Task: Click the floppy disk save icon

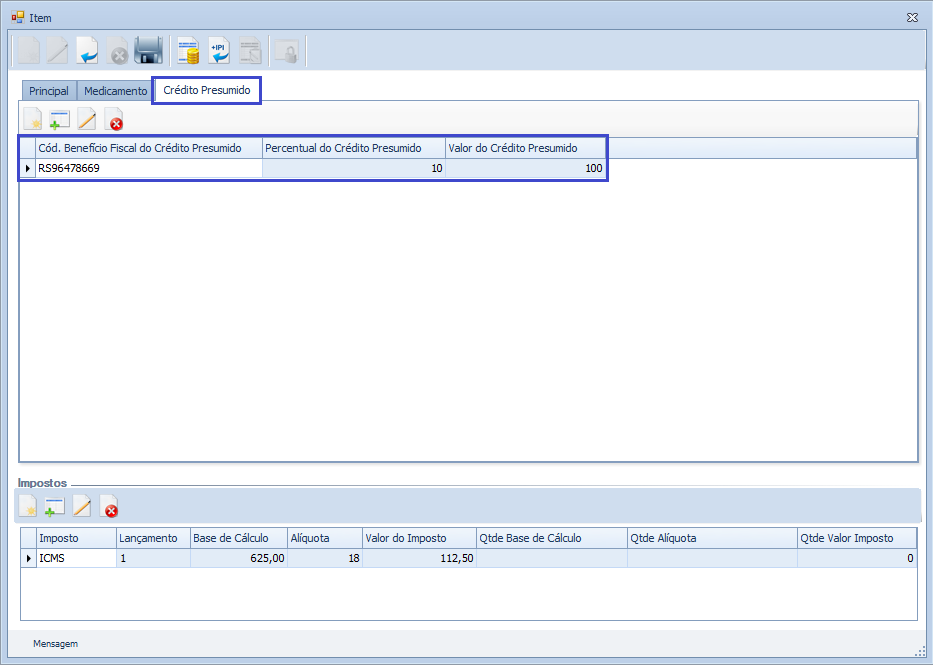Action: pos(148,51)
